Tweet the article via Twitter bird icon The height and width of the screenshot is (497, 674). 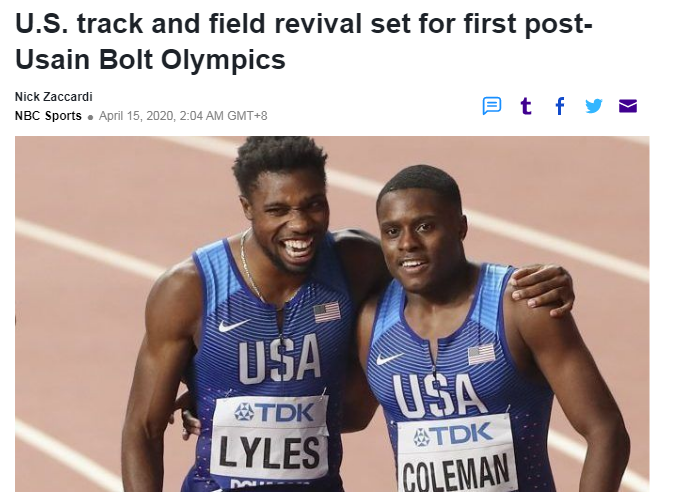point(594,106)
